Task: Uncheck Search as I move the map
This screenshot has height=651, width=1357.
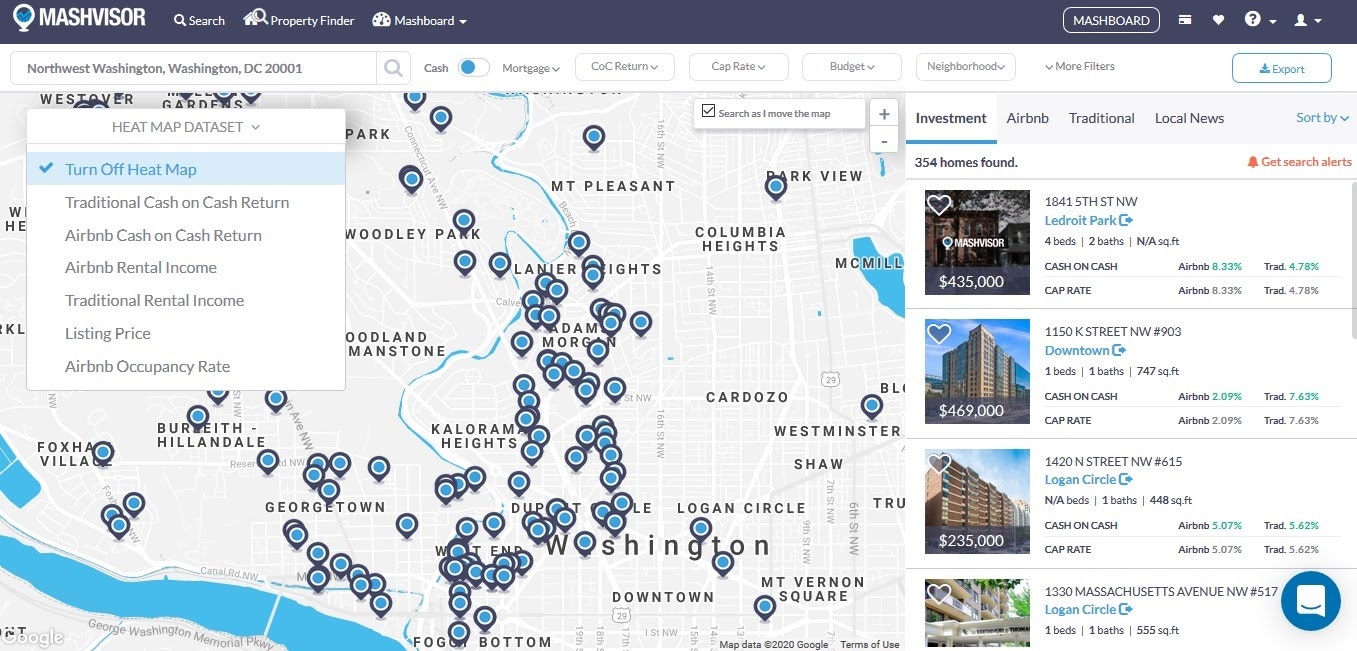Action: coord(709,112)
